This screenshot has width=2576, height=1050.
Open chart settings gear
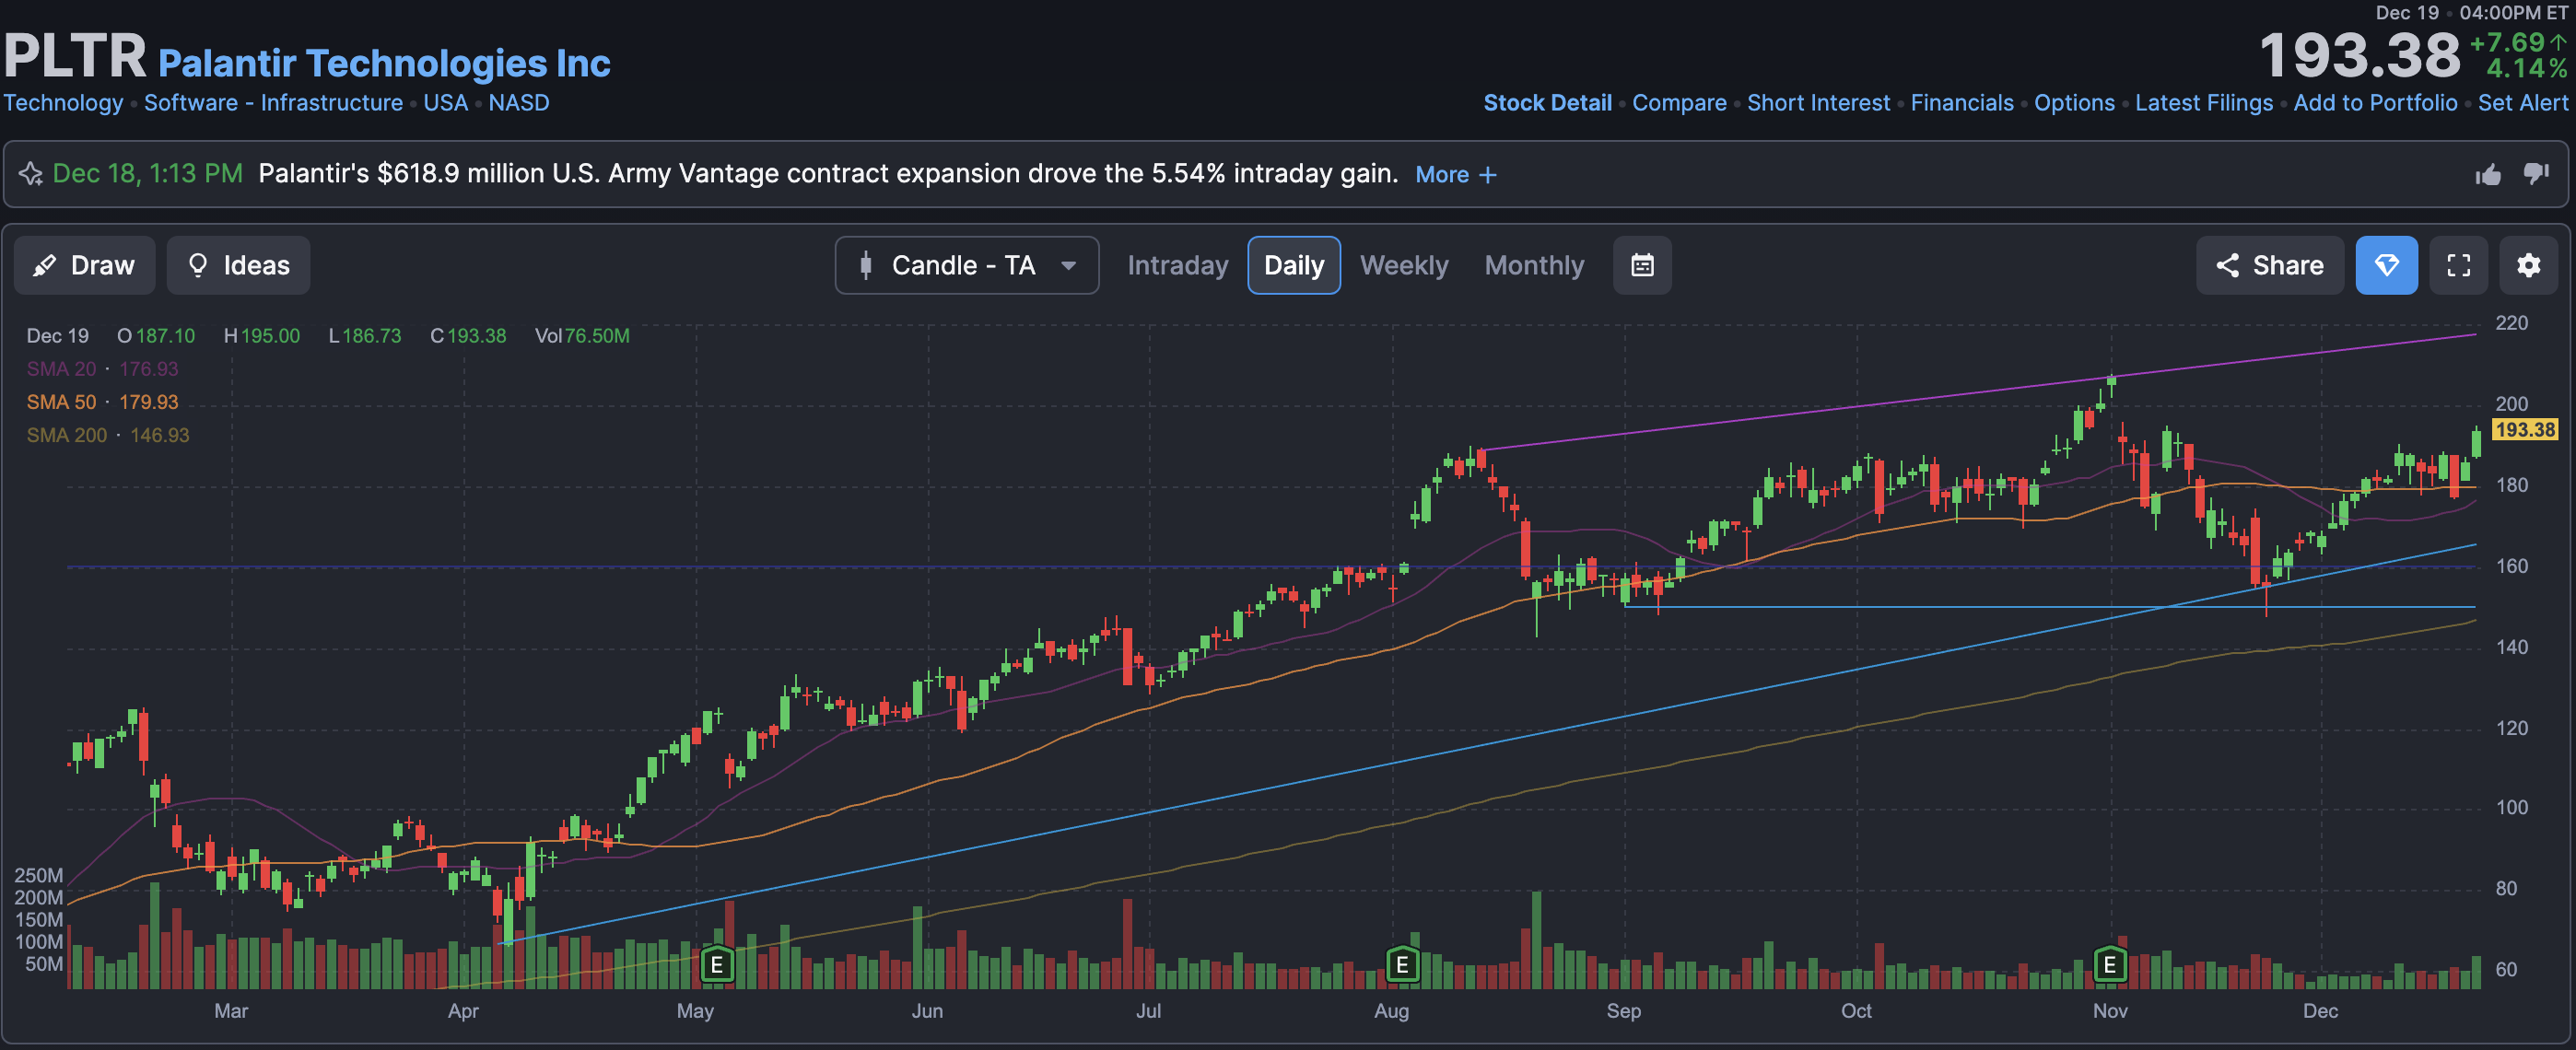(x=2528, y=265)
